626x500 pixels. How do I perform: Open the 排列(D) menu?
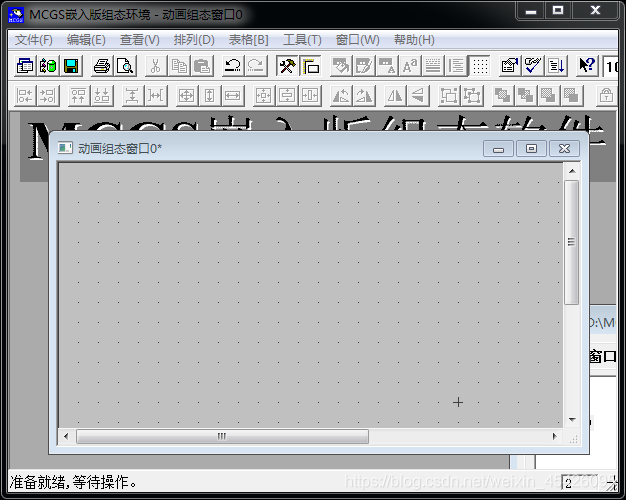(x=194, y=40)
